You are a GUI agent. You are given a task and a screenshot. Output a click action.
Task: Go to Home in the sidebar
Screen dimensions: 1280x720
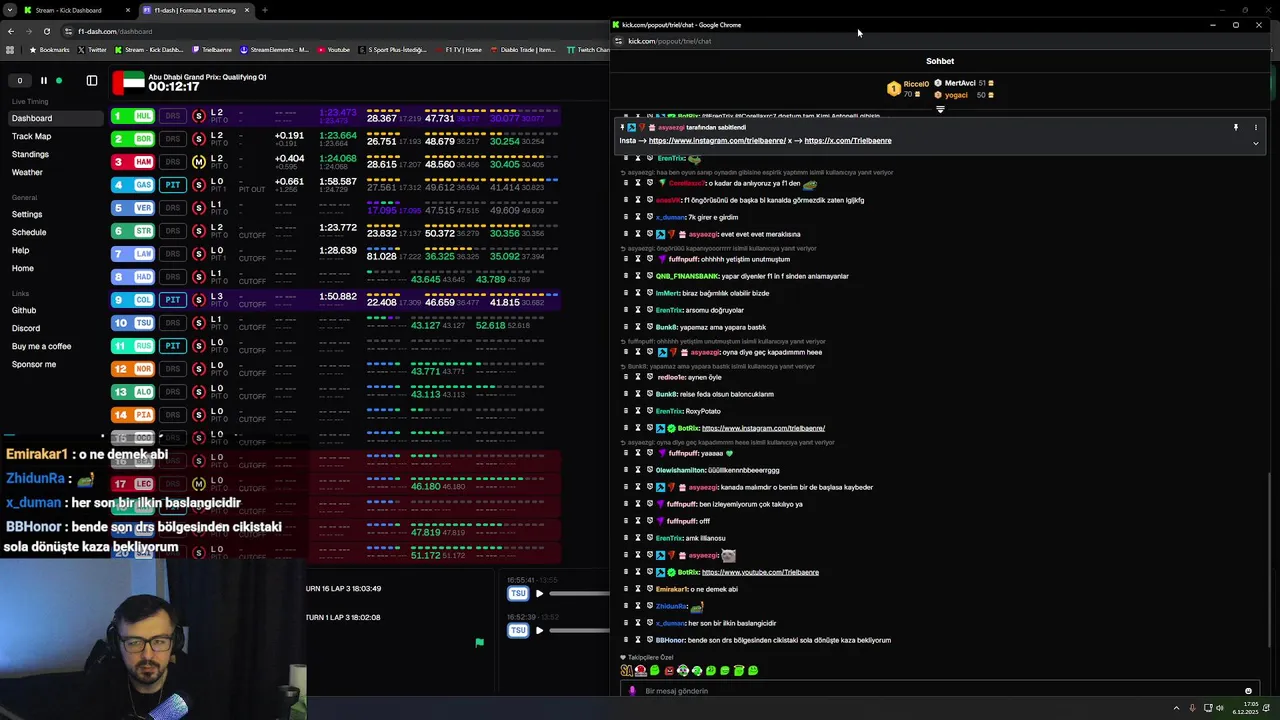coord(22,268)
